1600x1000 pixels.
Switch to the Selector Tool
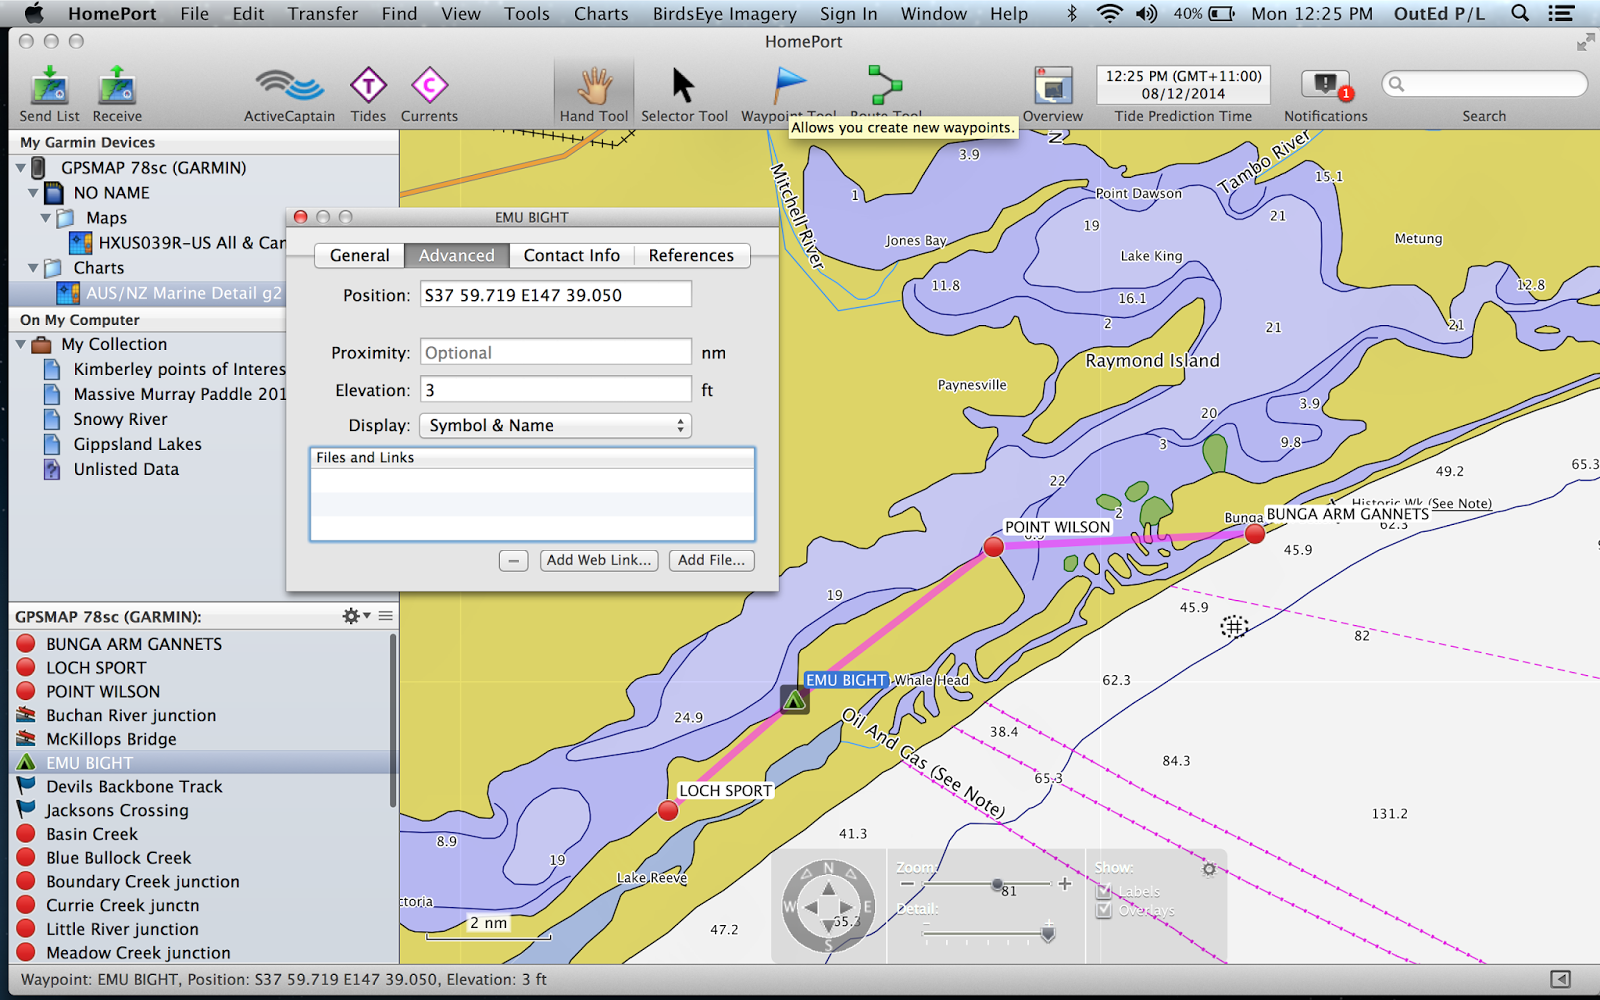(684, 90)
